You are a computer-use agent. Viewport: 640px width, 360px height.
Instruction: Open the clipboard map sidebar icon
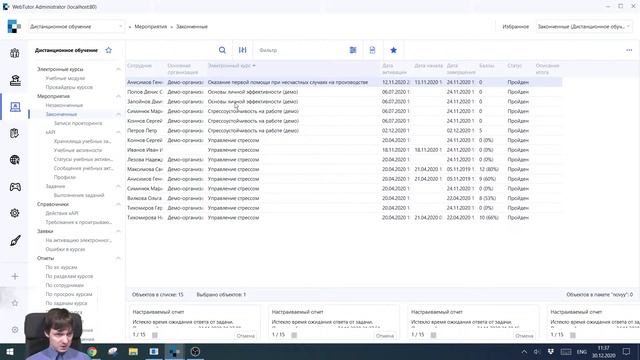click(x=15, y=133)
